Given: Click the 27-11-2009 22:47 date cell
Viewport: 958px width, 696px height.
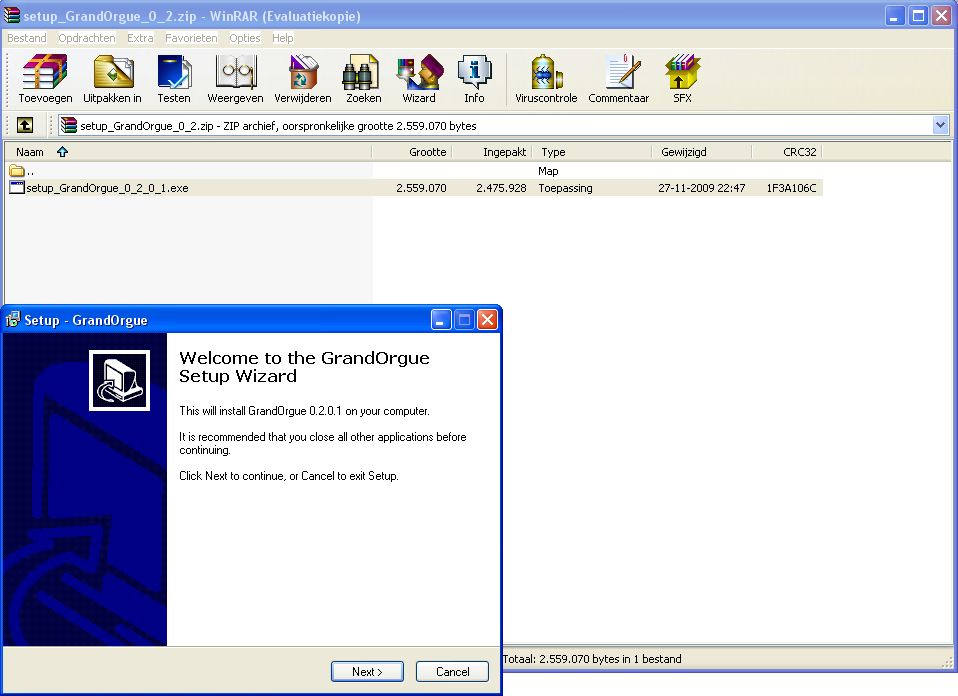Looking at the screenshot, I should click(x=701, y=188).
